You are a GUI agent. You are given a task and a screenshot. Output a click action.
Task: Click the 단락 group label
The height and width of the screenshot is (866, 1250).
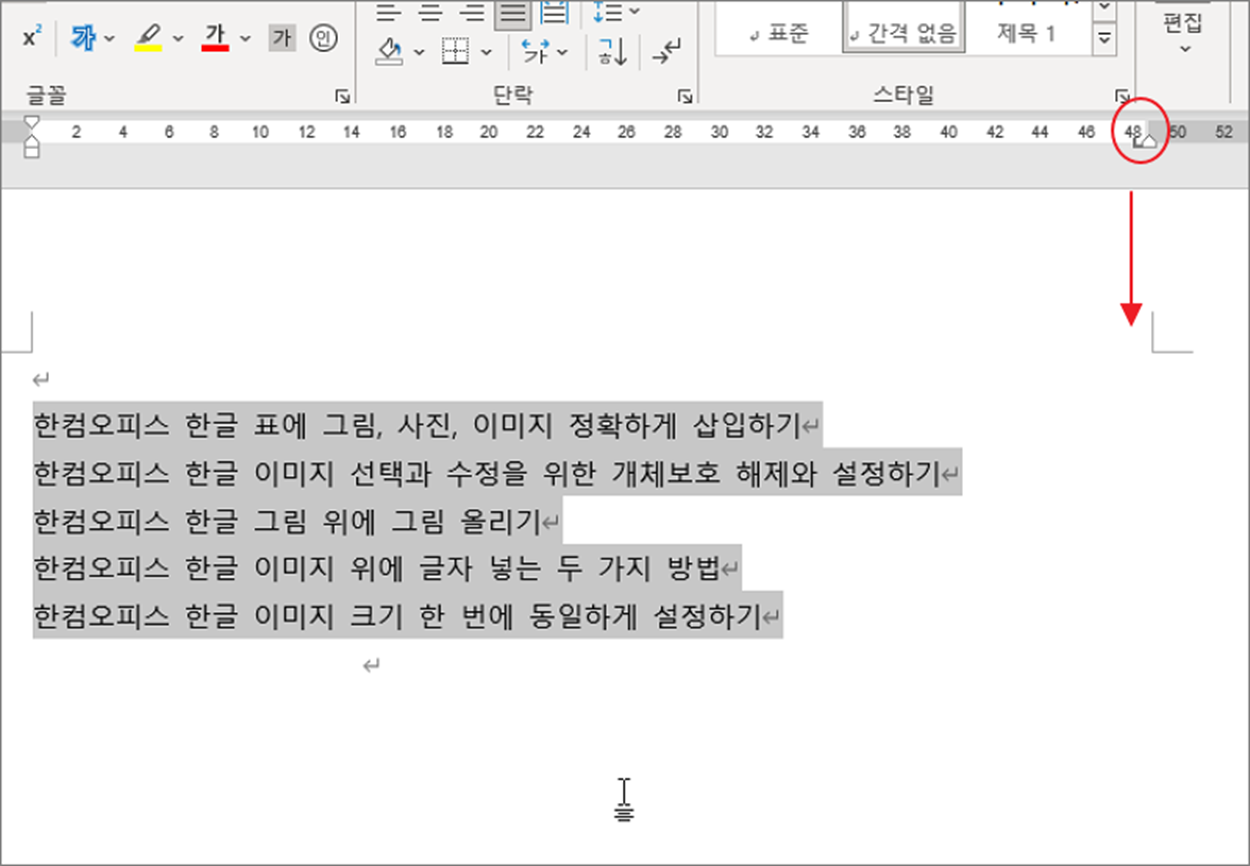click(x=514, y=95)
